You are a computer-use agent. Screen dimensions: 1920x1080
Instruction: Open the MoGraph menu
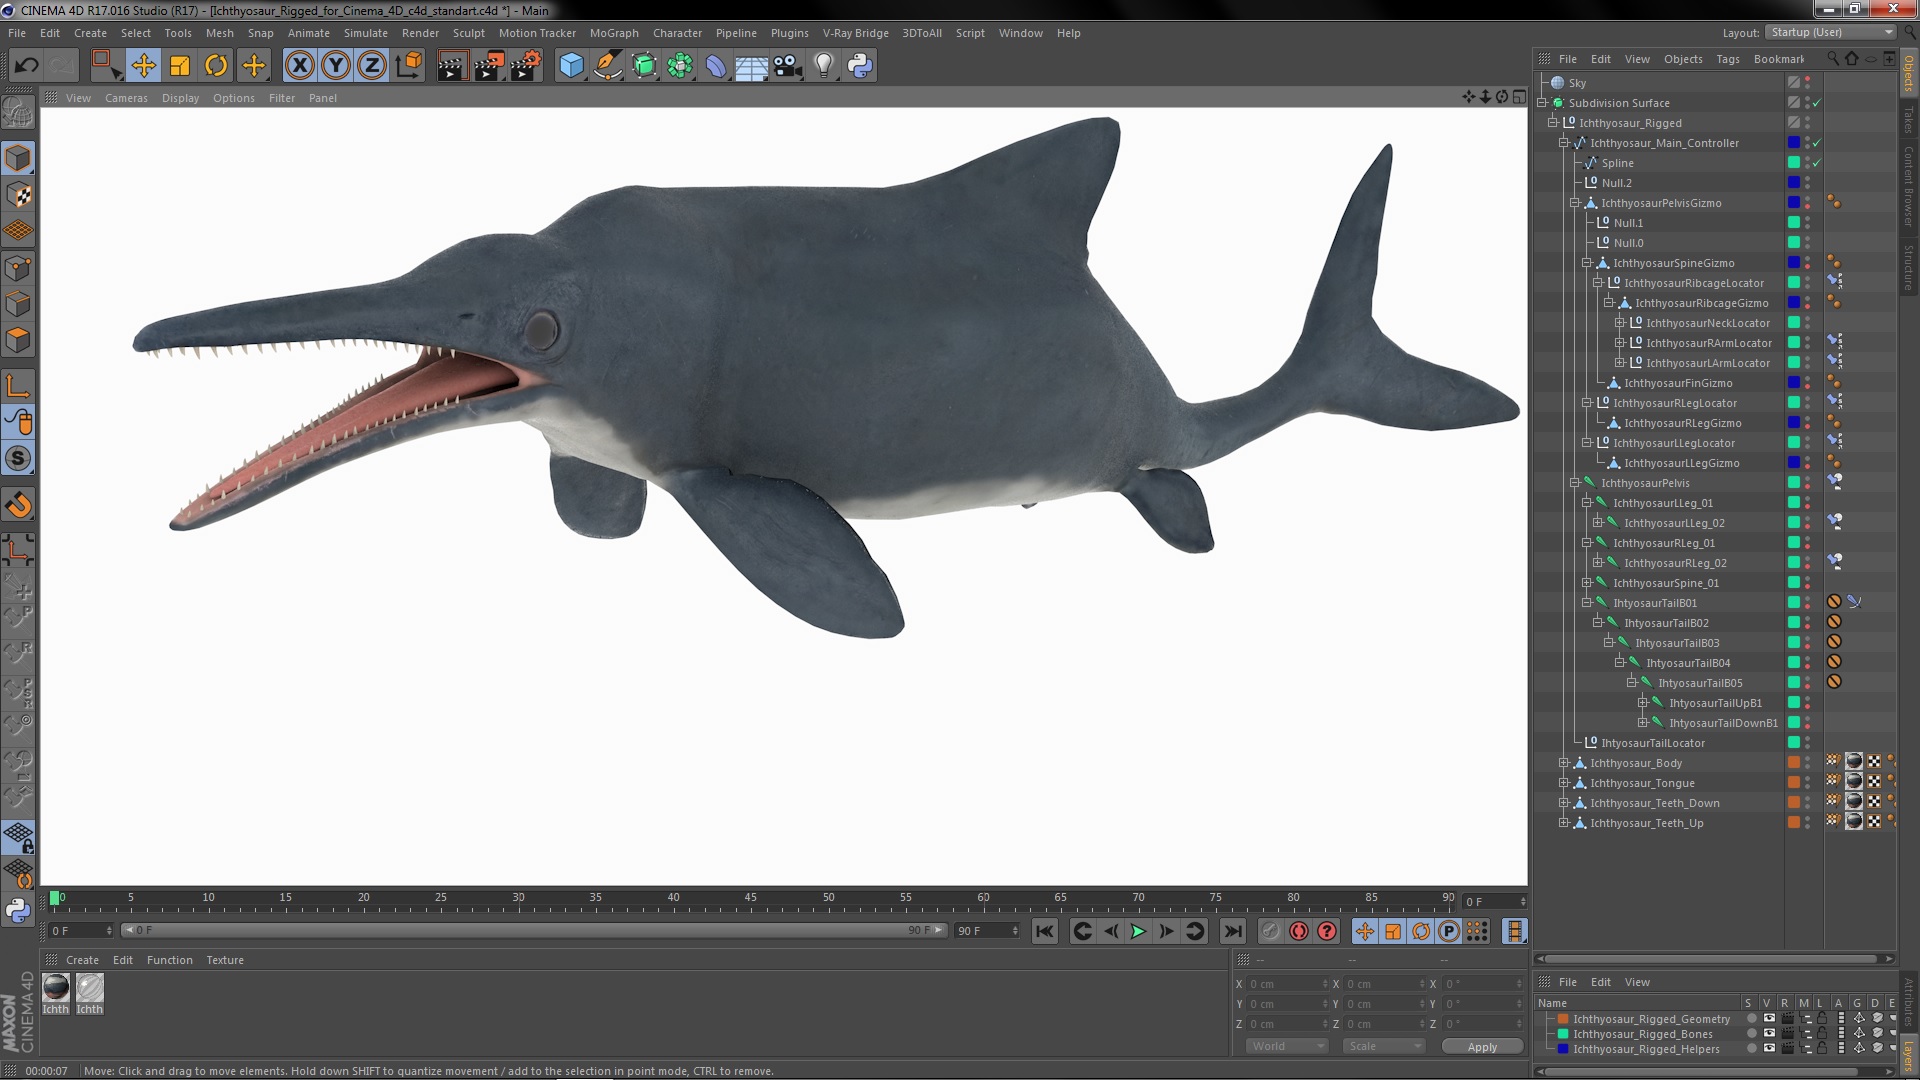tap(613, 33)
